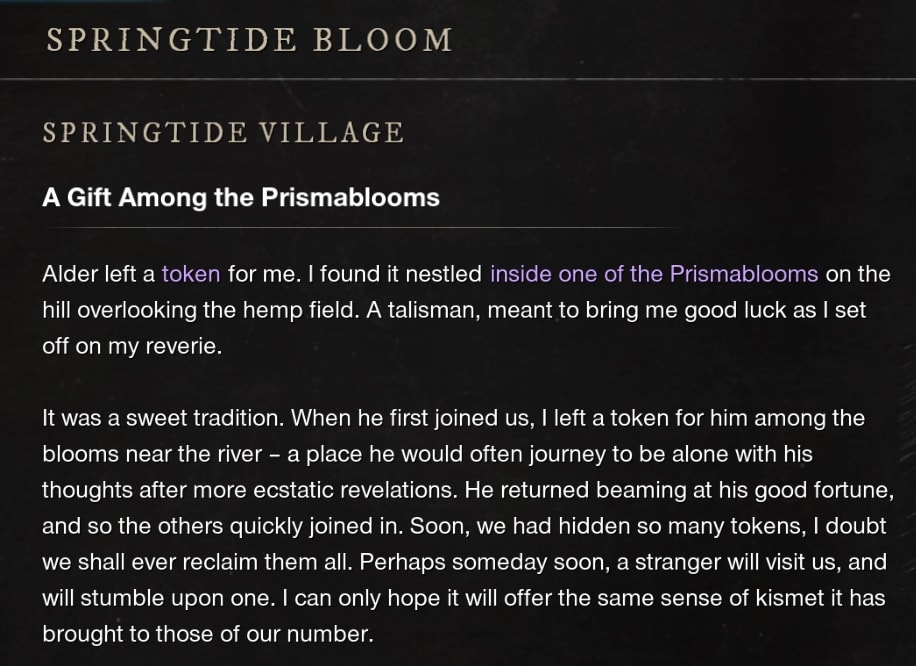Select the word "reverie" ending the first paragraph
The width and height of the screenshot is (916, 666).
182,346
